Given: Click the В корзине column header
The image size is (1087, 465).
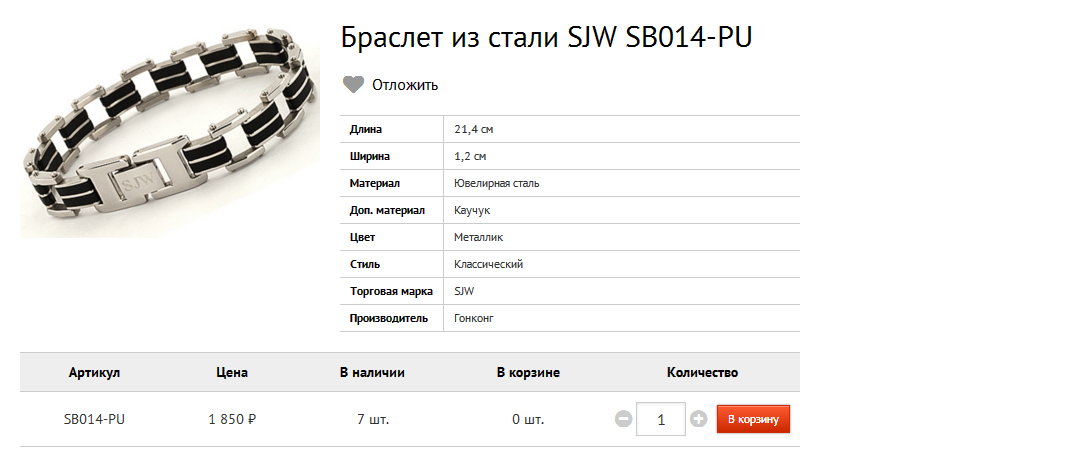Looking at the screenshot, I should tap(528, 373).
